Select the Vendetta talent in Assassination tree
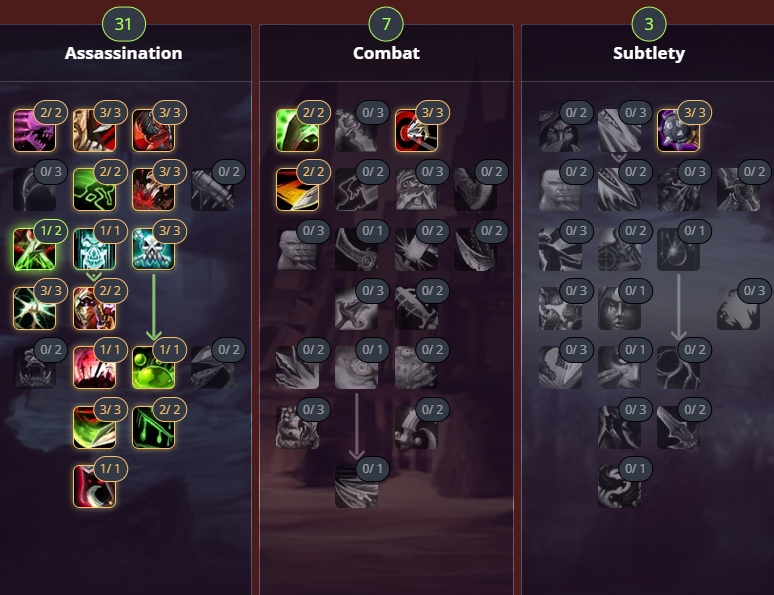Image resolution: width=774 pixels, height=595 pixels. click(x=94, y=486)
